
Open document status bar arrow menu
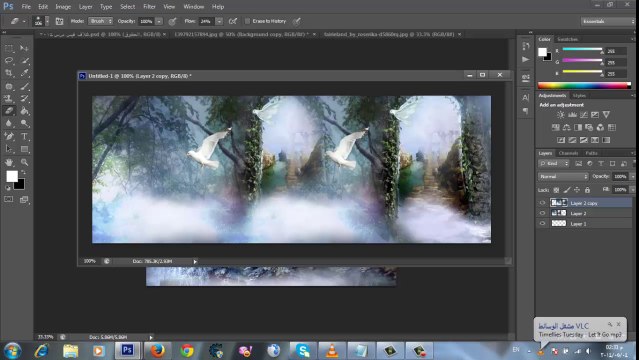coord(195,262)
